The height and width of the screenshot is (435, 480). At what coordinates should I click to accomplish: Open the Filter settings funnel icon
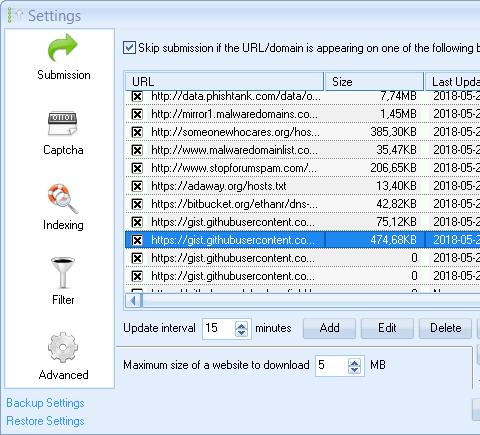pos(63,273)
